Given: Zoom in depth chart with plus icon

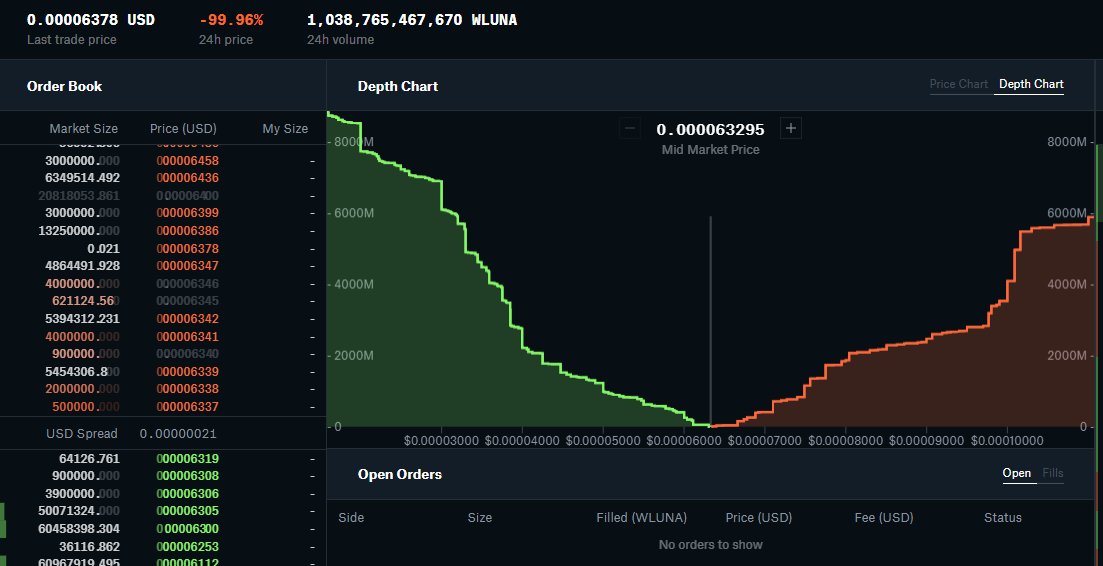Looking at the screenshot, I should pos(791,129).
